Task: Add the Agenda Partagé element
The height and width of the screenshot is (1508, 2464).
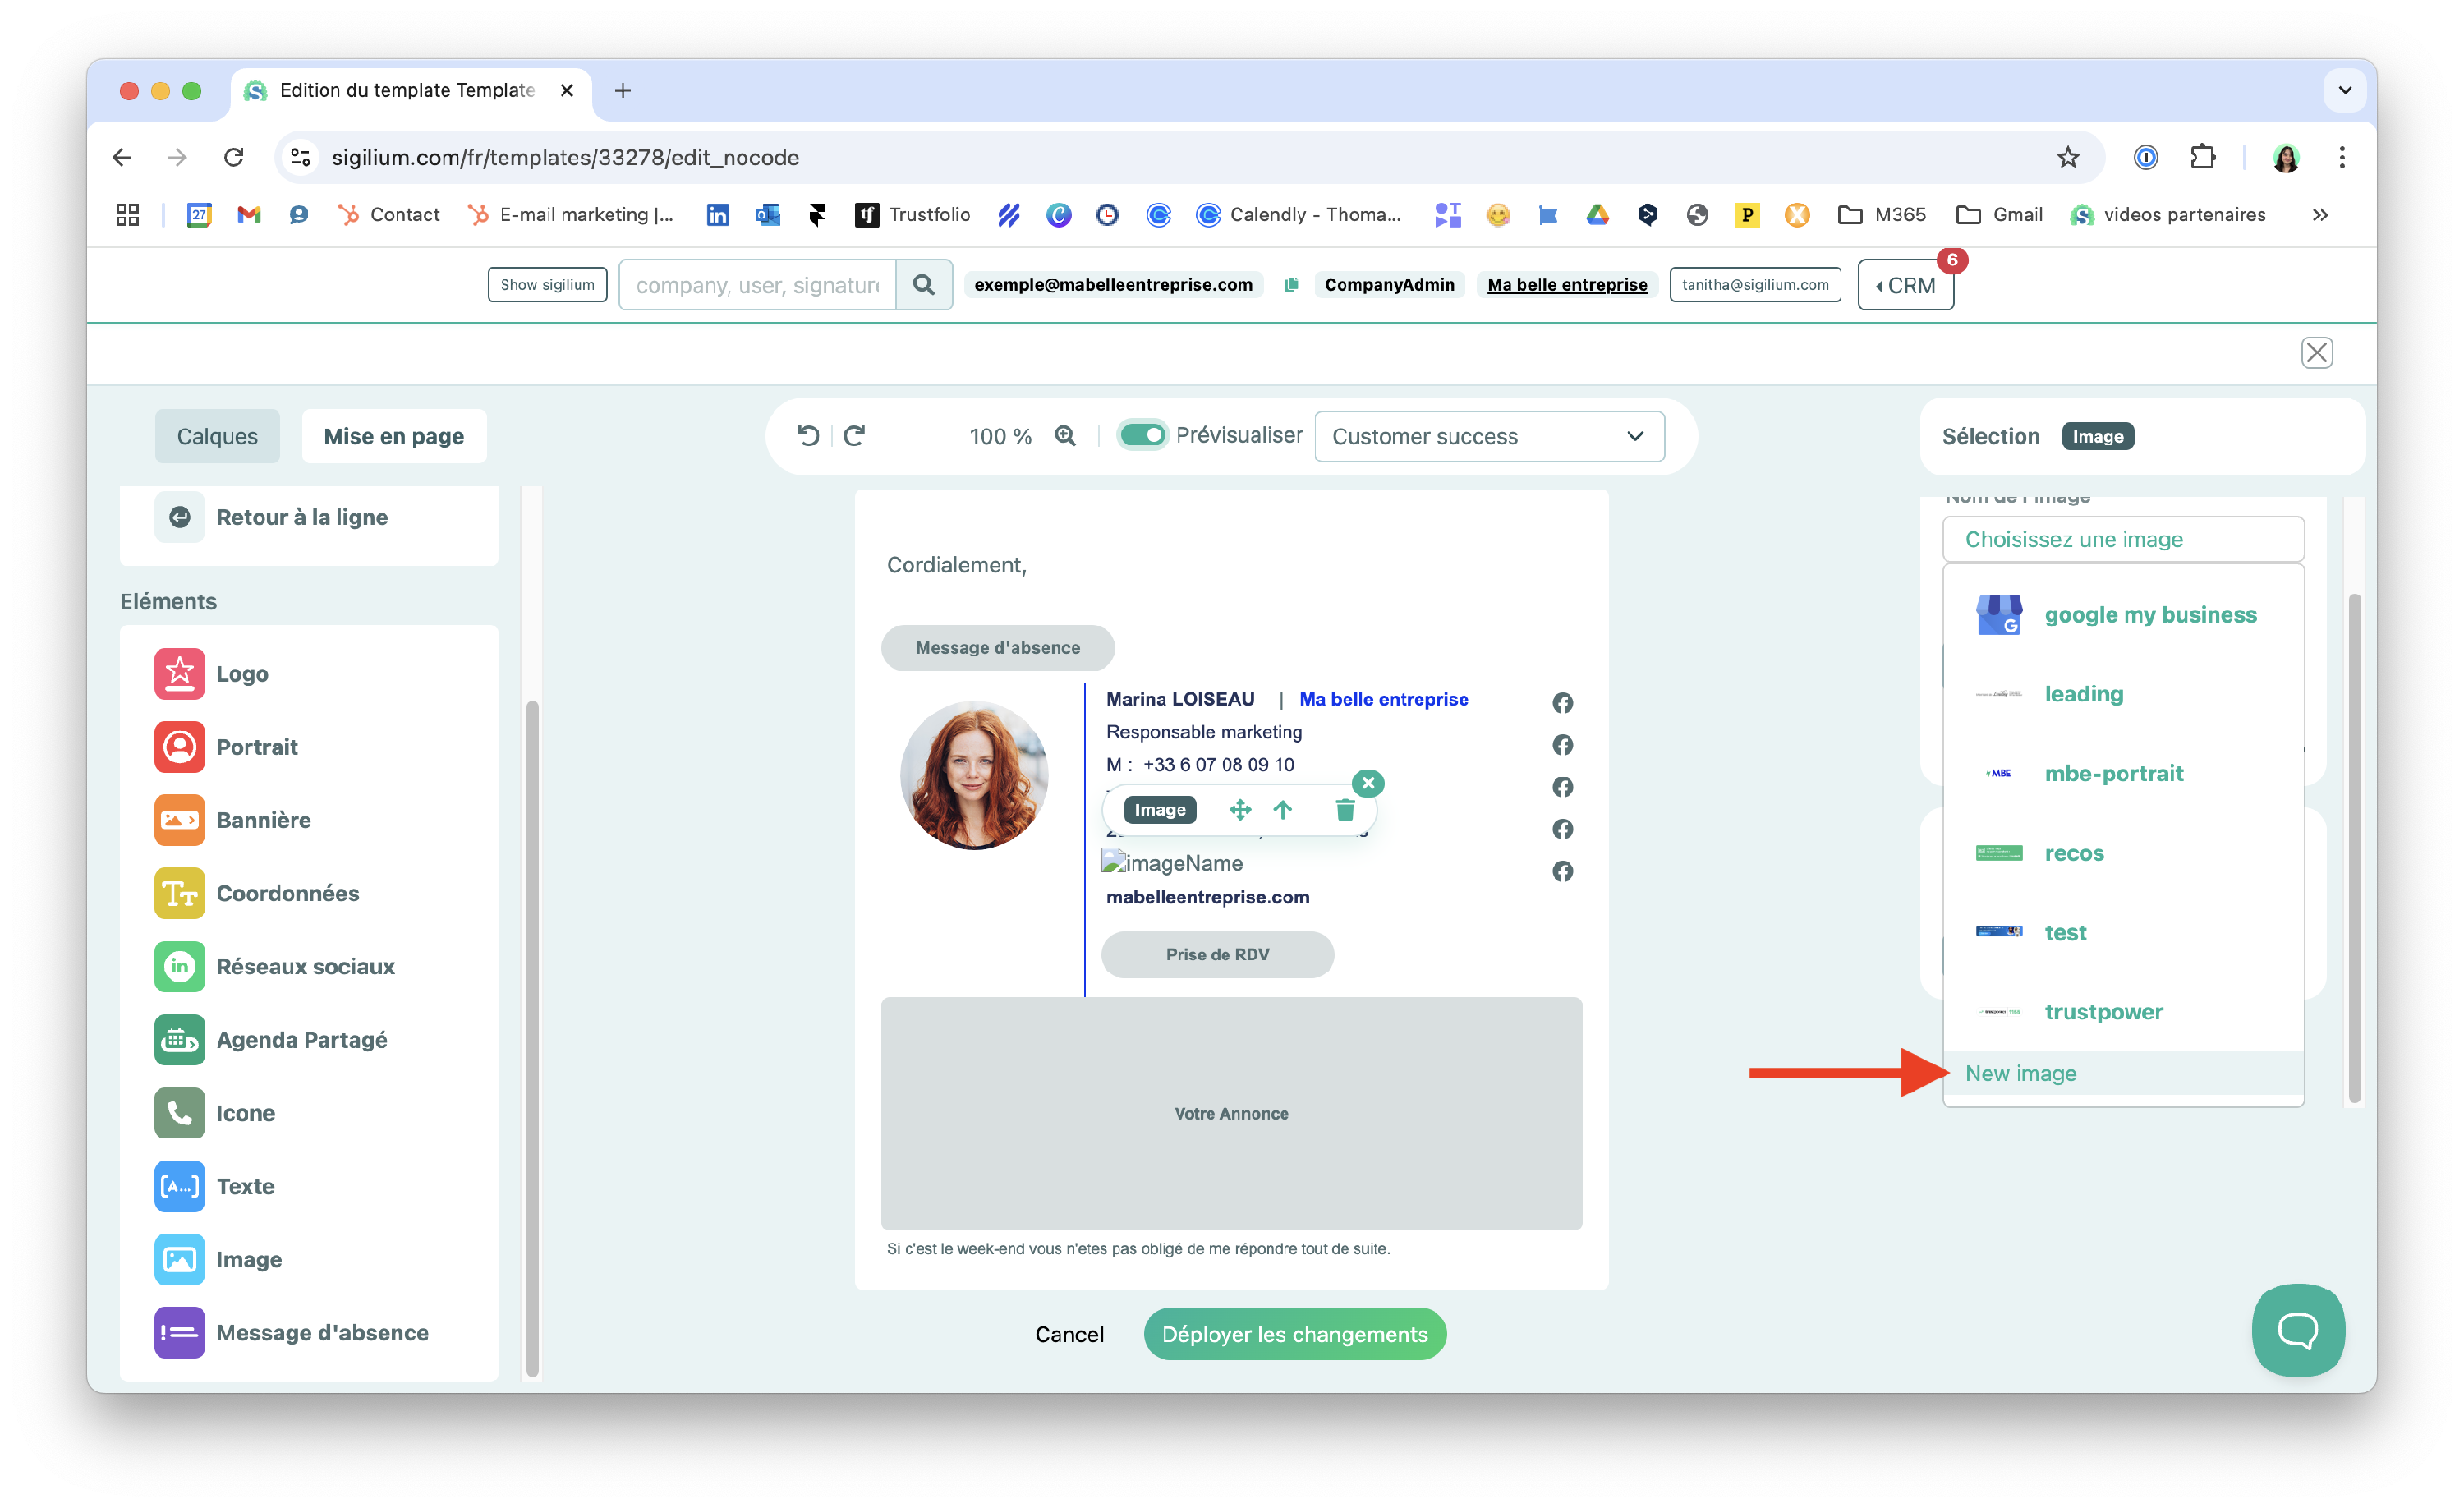Action: pos(301,1040)
